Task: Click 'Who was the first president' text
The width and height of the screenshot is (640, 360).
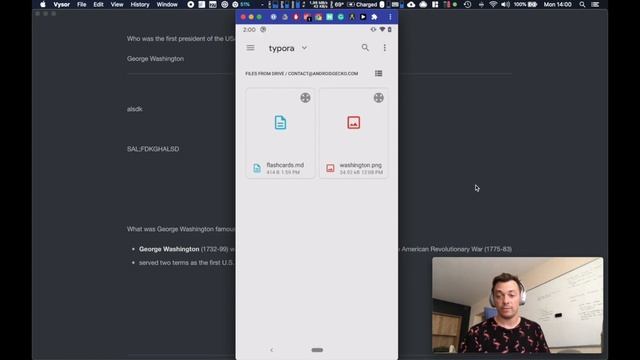Action: pos(180,39)
